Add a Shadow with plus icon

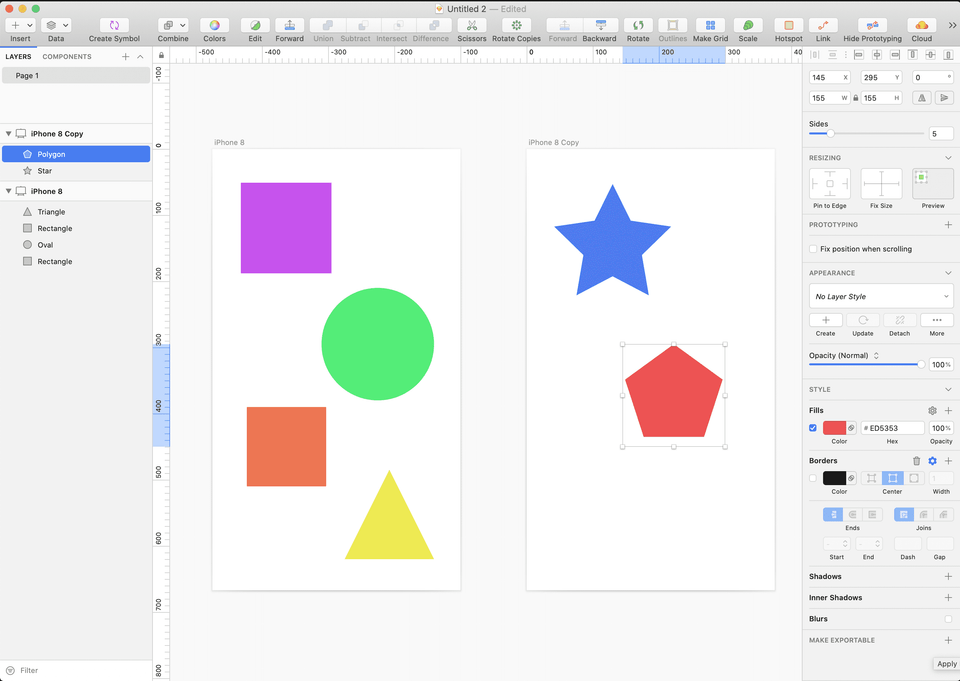(x=948, y=577)
